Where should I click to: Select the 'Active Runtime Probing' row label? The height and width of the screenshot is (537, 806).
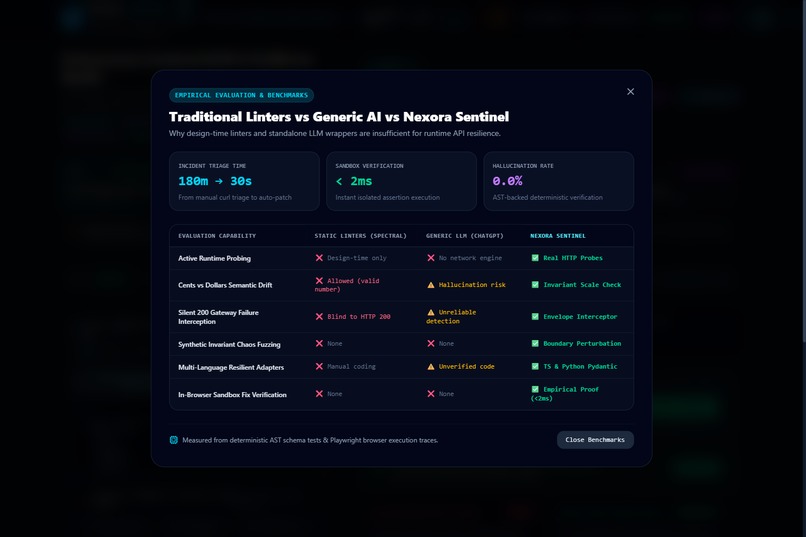[214, 258]
